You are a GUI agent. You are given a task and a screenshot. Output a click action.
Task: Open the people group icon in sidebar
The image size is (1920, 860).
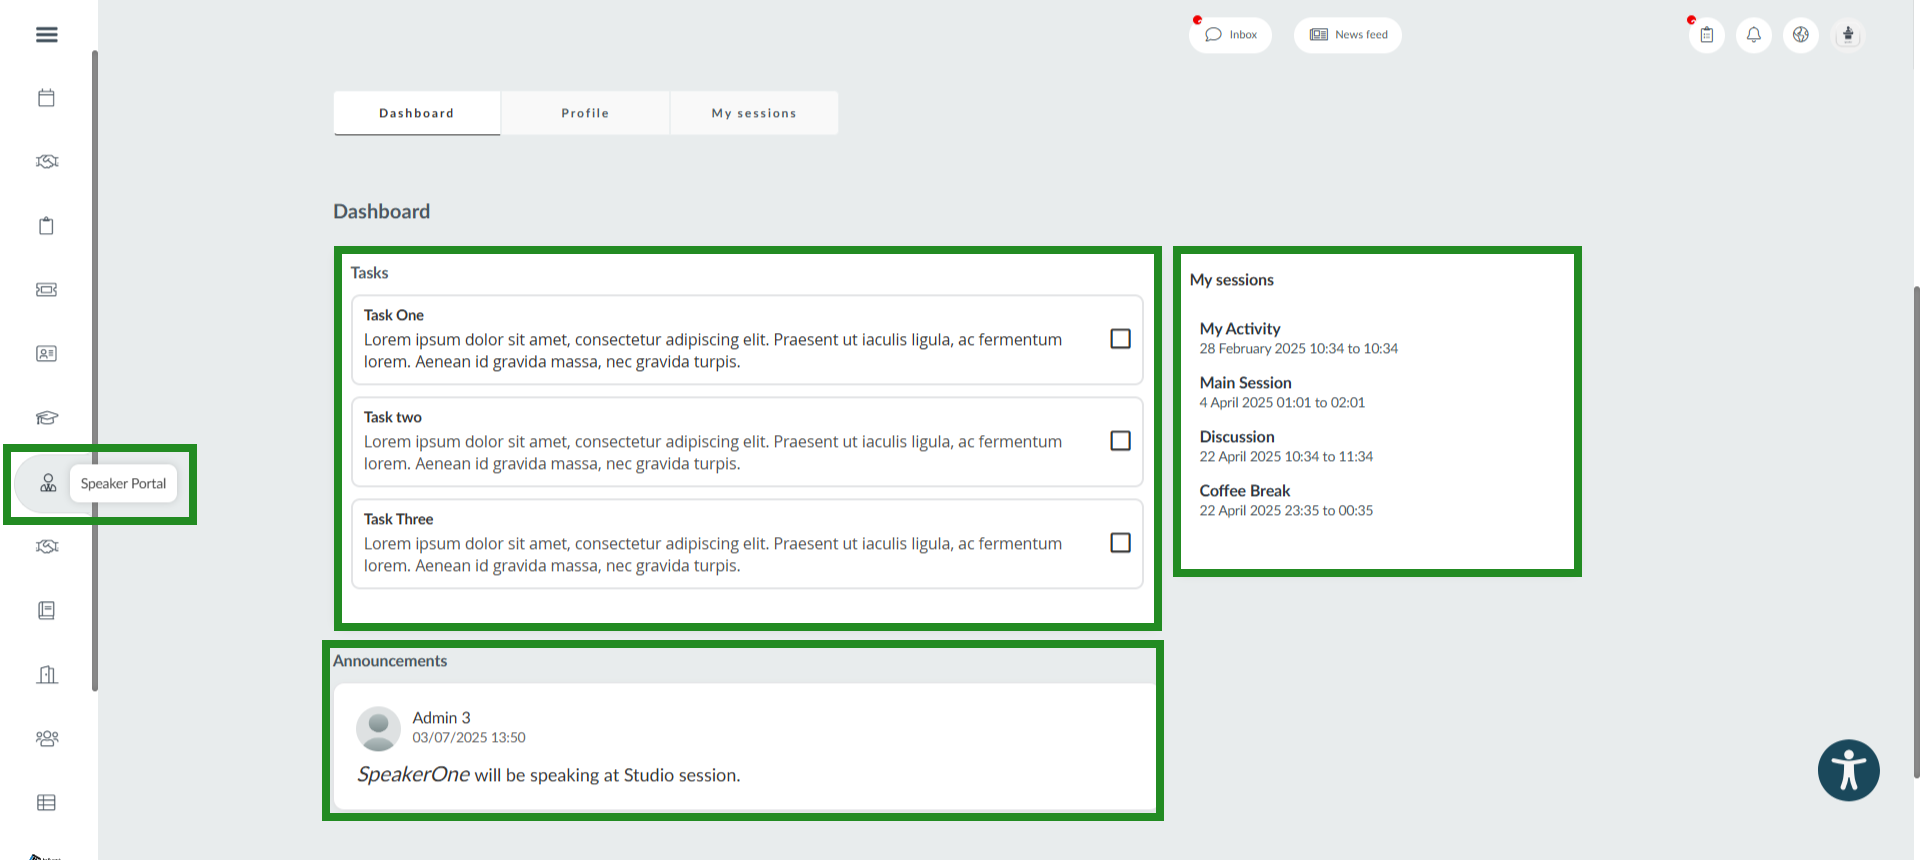[x=46, y=738]
